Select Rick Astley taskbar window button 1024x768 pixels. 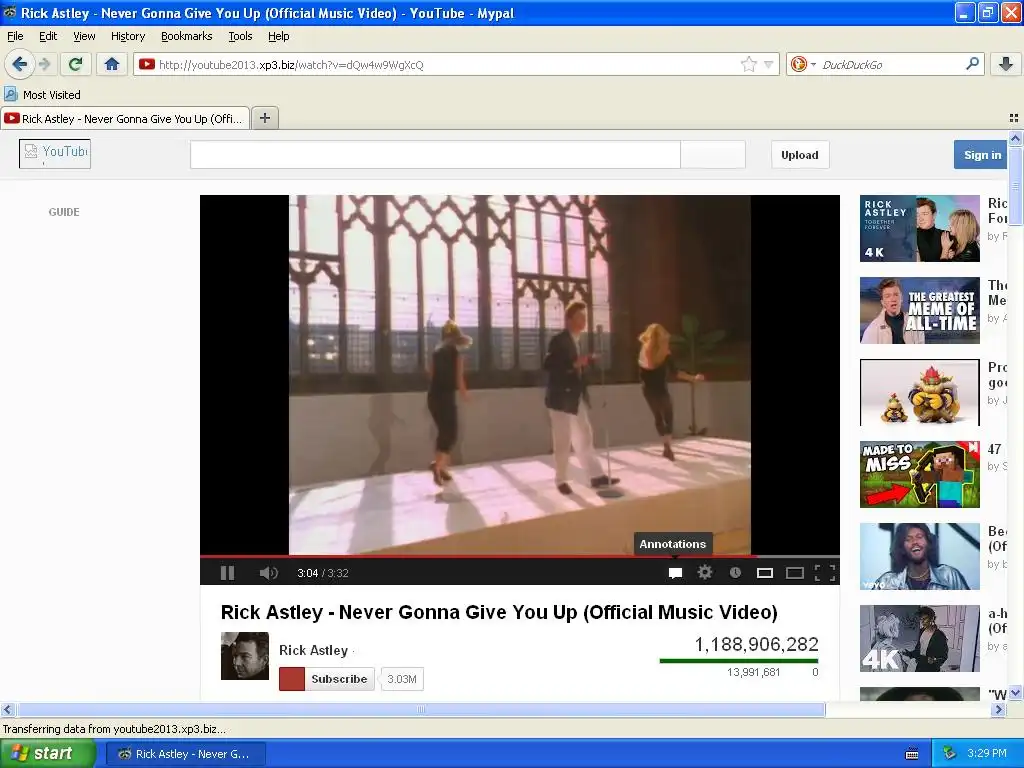click(186, 754)
